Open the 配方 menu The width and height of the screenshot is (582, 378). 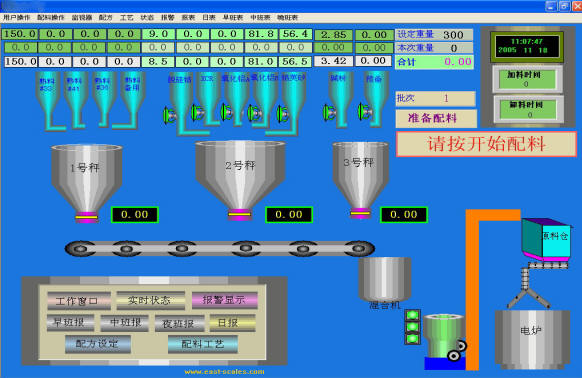tap(105, 17)
